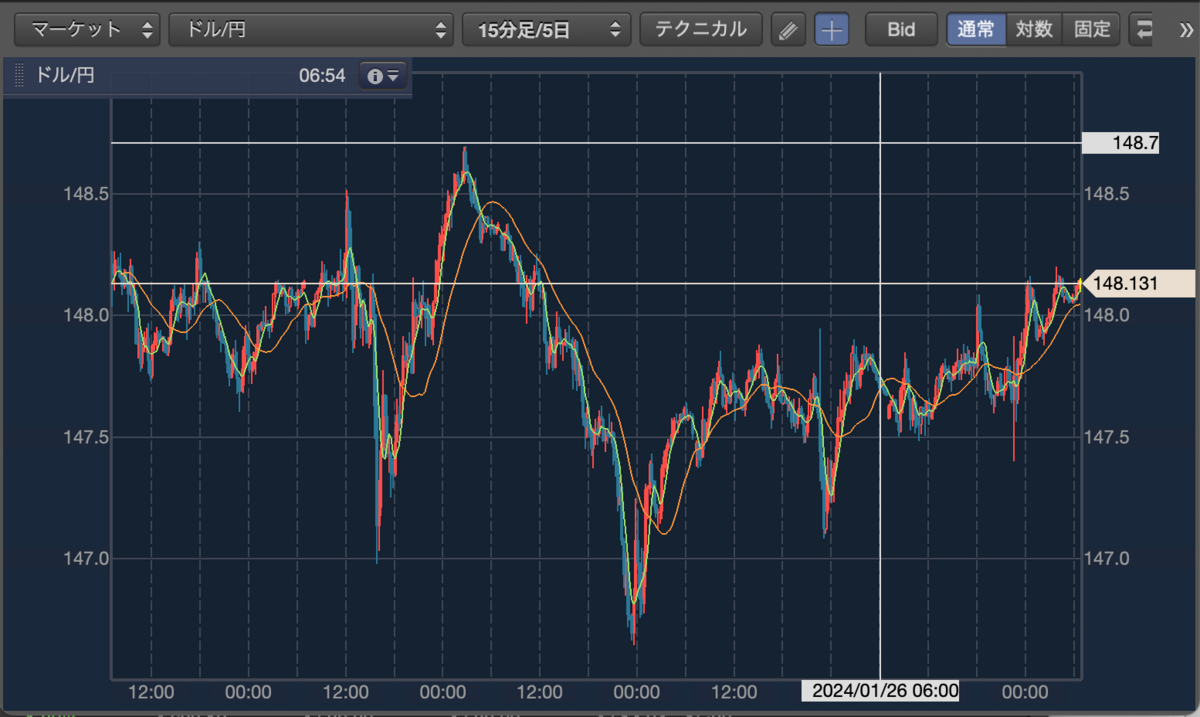Open the 15分足/5日 timeframe dropdown
Viewport: 1200px width, 717px height.
coord(546,29)
